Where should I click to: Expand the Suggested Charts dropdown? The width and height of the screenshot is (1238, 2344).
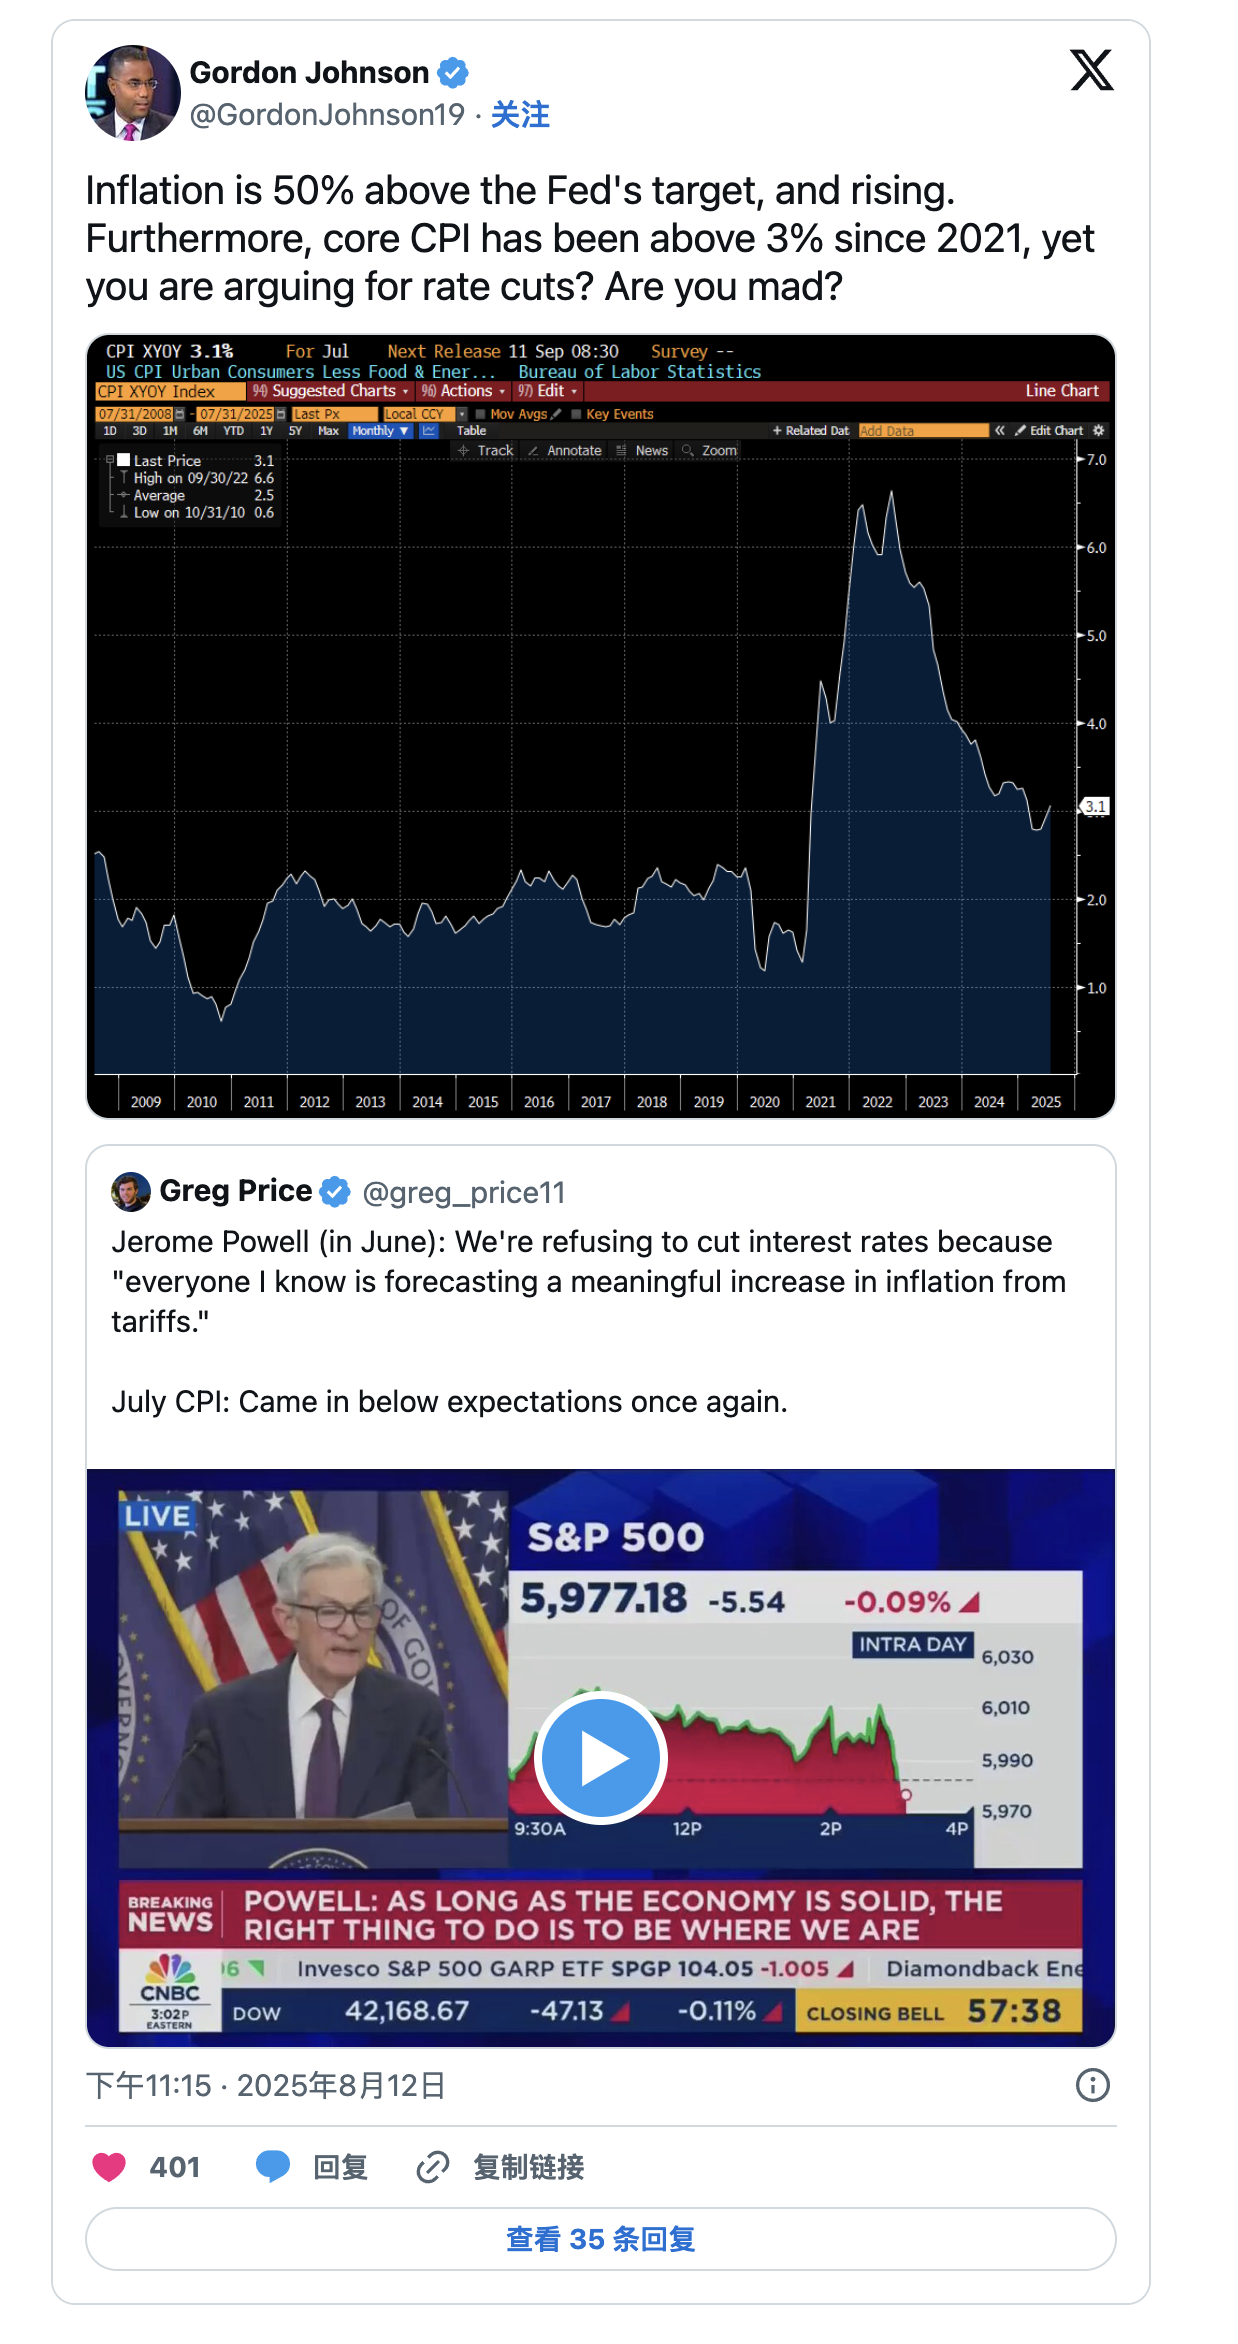click(x=332, y=391)
